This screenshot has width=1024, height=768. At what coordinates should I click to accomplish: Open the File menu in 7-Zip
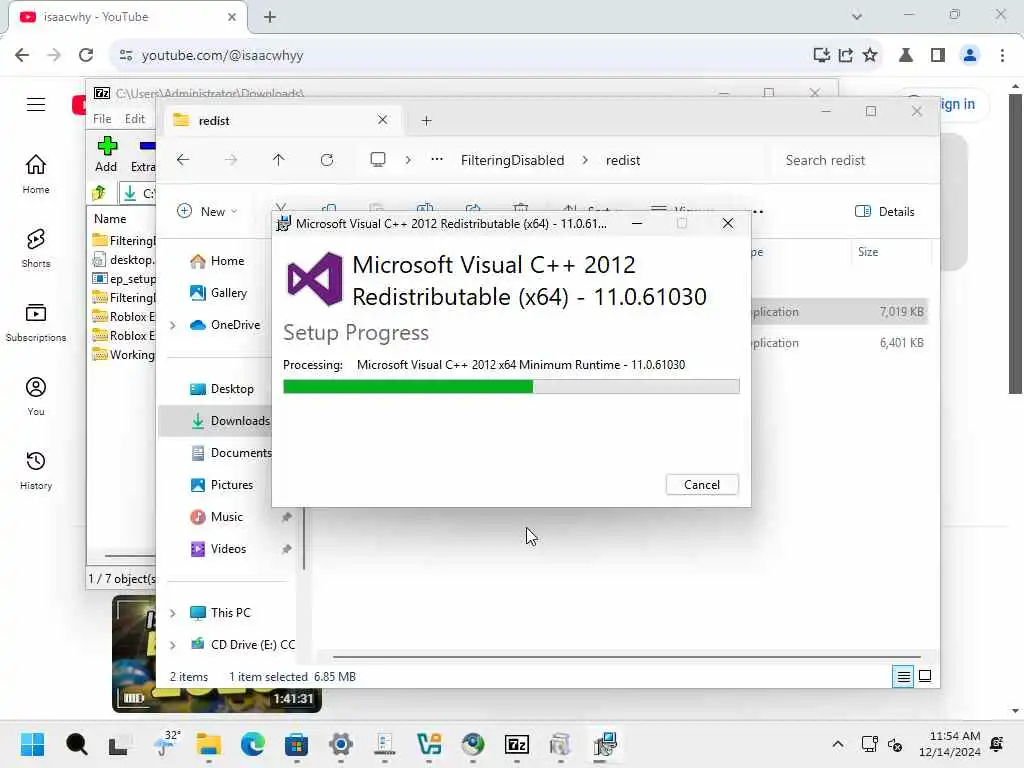[102, 119]
